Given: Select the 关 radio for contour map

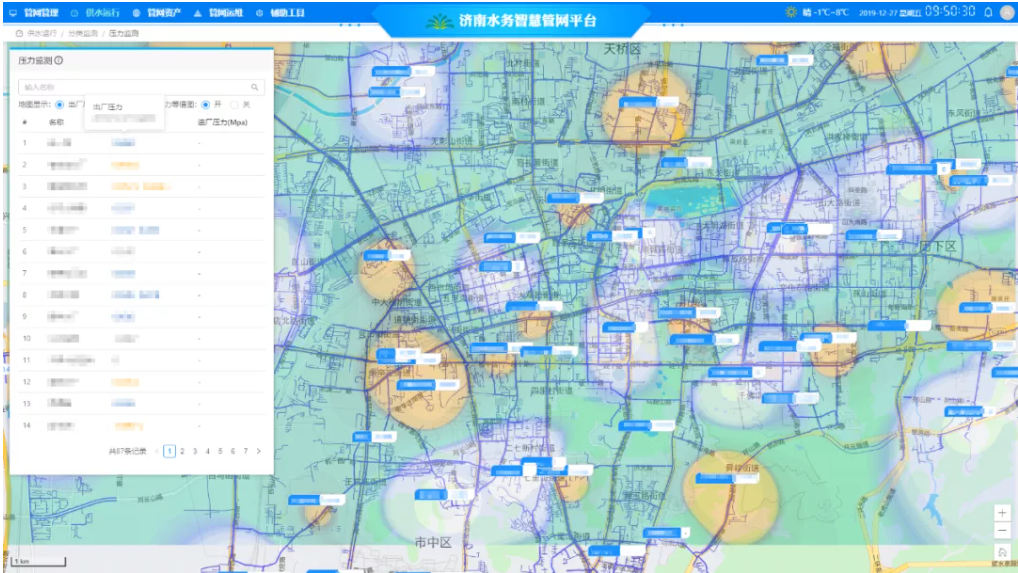Looking at the screenshot, I should click(x=234, y=104).
